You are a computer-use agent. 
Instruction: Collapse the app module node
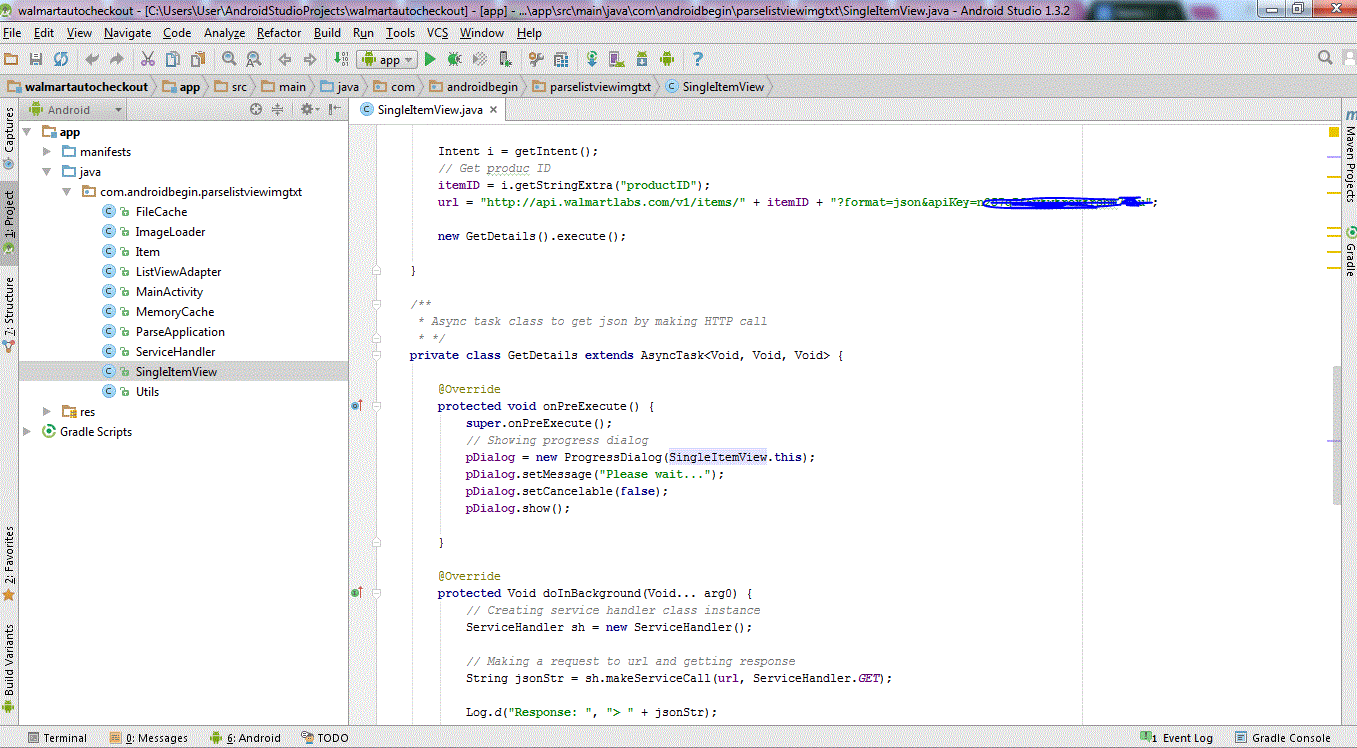pos(27,132)
